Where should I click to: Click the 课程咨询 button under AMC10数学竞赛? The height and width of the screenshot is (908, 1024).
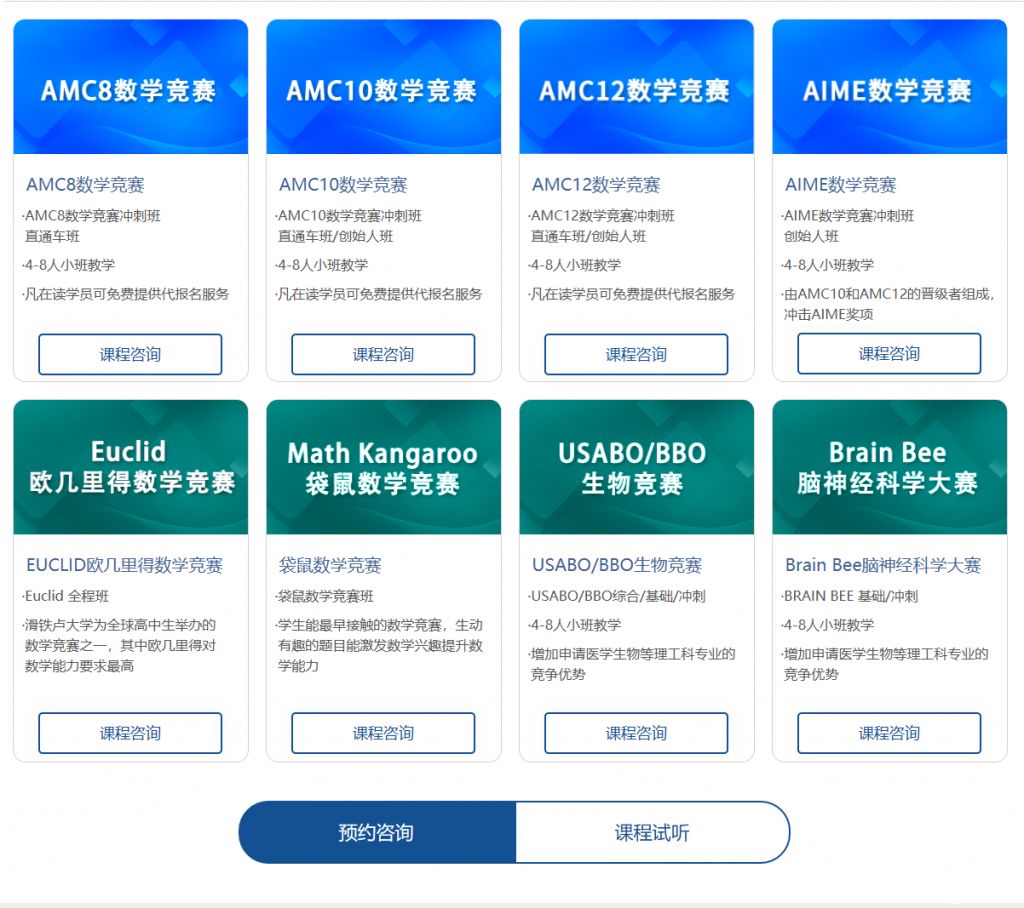click(383, 354)
